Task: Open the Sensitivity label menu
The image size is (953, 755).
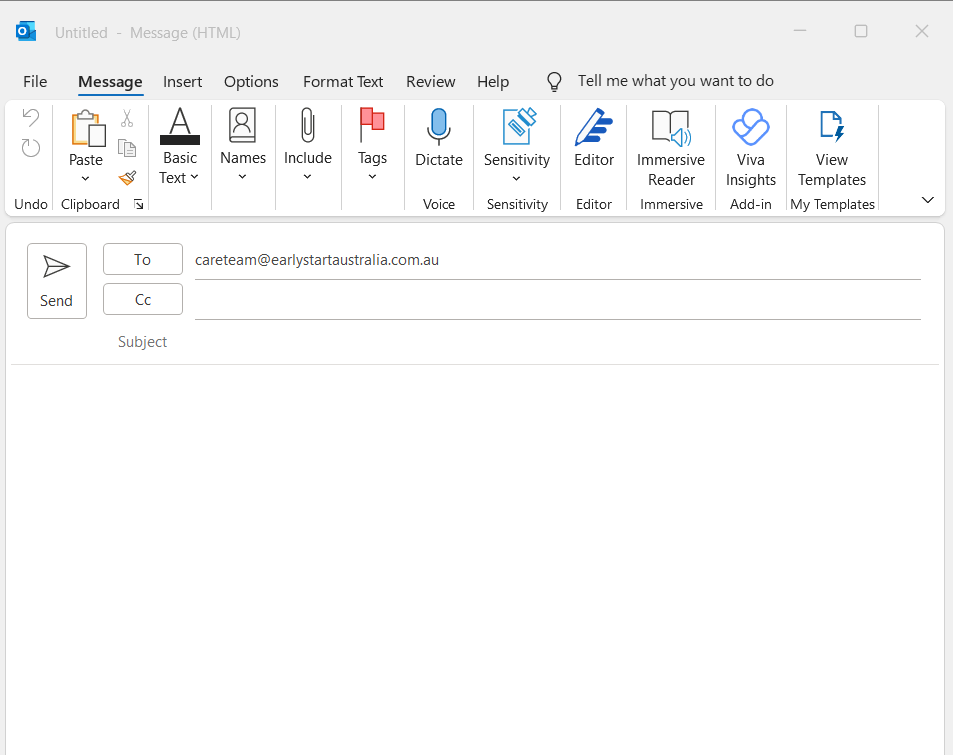Action: [517, 145]
